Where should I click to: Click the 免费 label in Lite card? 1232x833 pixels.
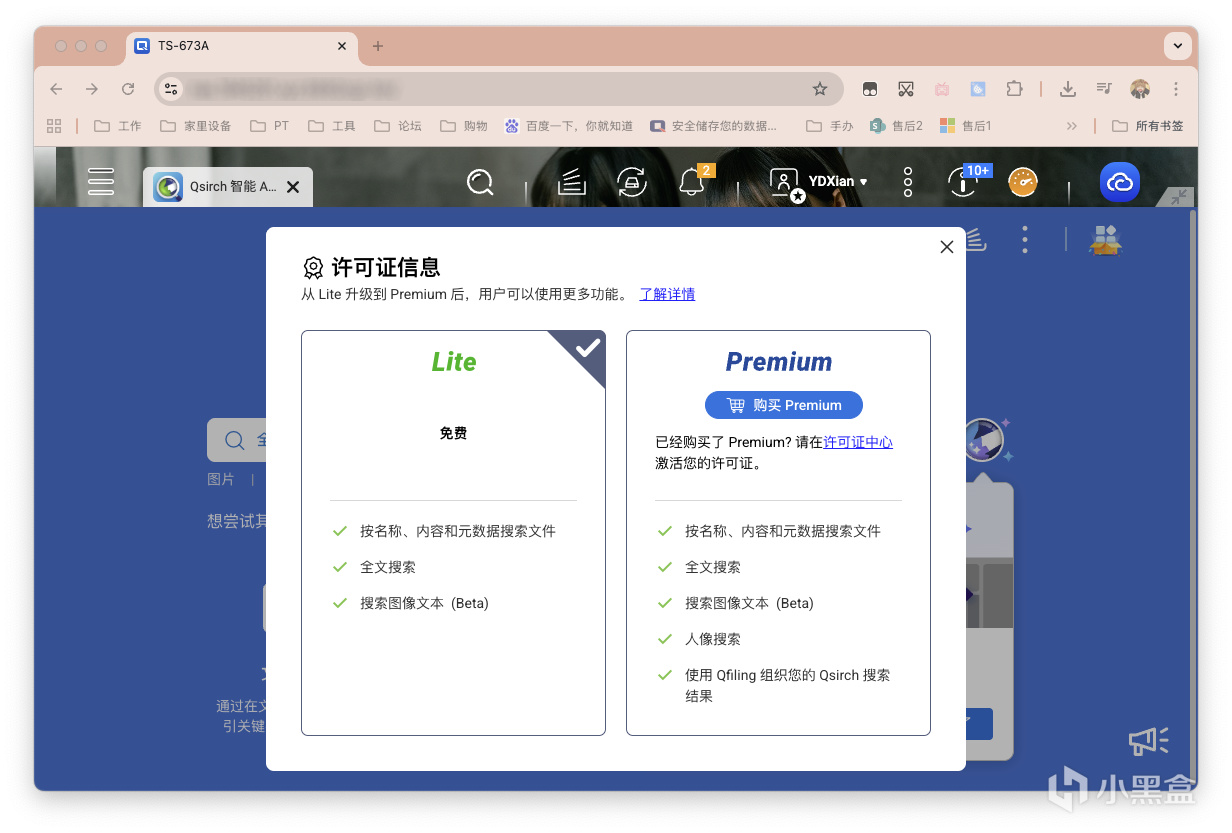click(453, 433)
